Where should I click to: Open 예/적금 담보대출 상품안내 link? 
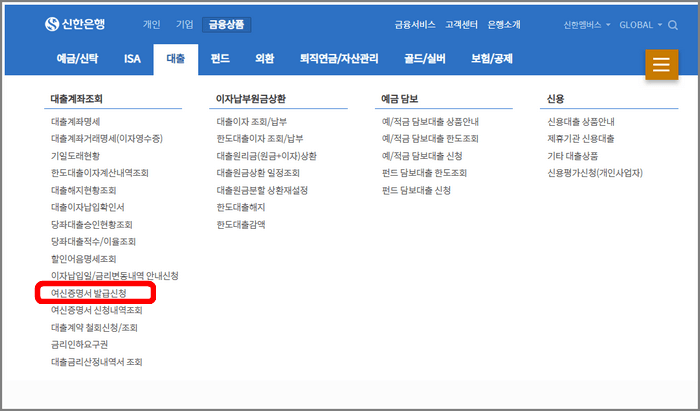430,122
